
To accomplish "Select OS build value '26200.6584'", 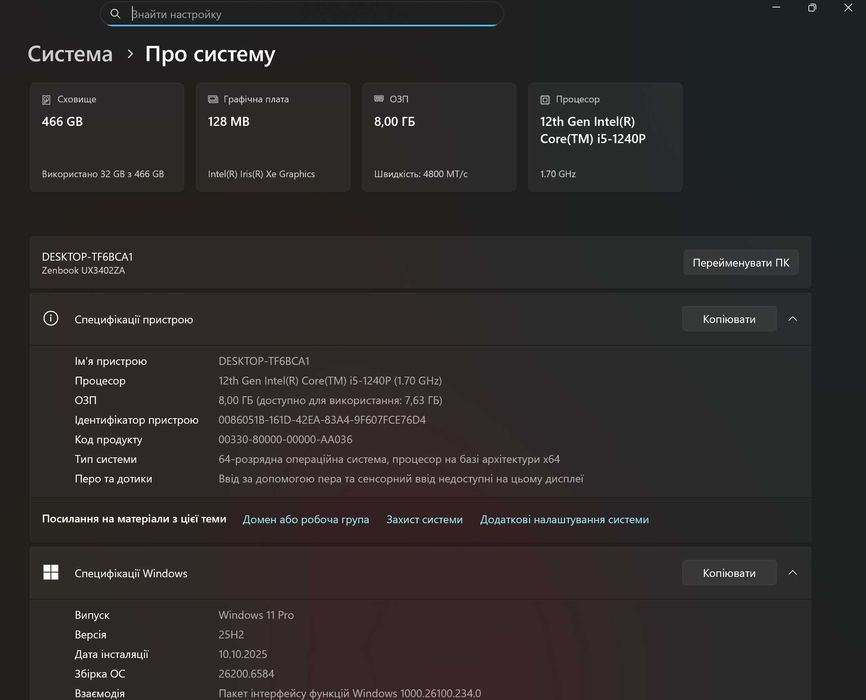I will click(x=246, y=673).
